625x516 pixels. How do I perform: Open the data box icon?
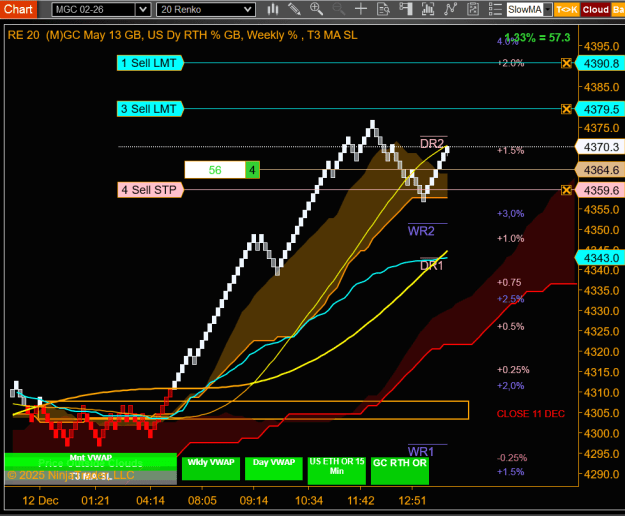pos(383,9)
